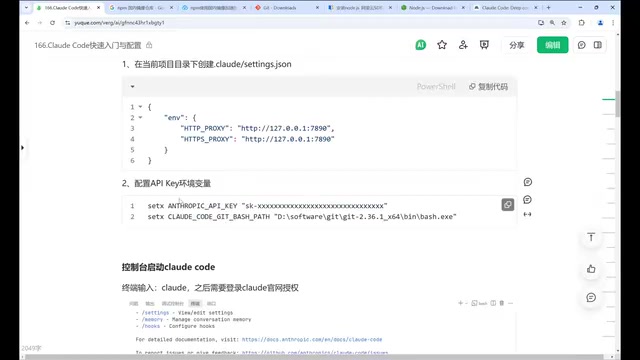The image size is (640, 360).
Task: Click the HTTP_PROXY line in code
Action: [x=257, y=128]
